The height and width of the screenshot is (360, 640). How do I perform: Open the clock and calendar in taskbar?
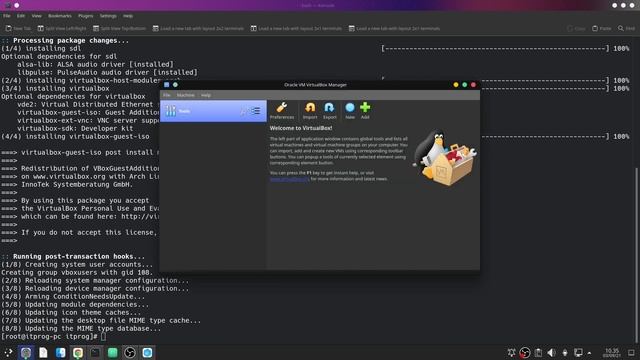tap(612, 353)
